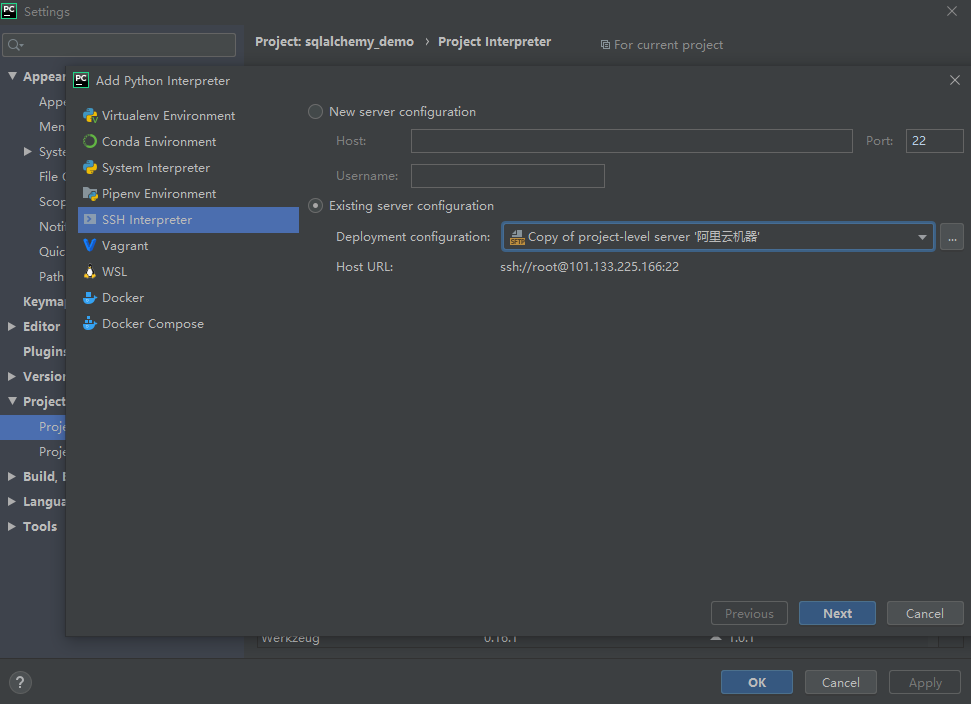971x704 pixels.
Task: Click the Notifications settings tree item
Action: pyautogui.click(x=52, y=227)
